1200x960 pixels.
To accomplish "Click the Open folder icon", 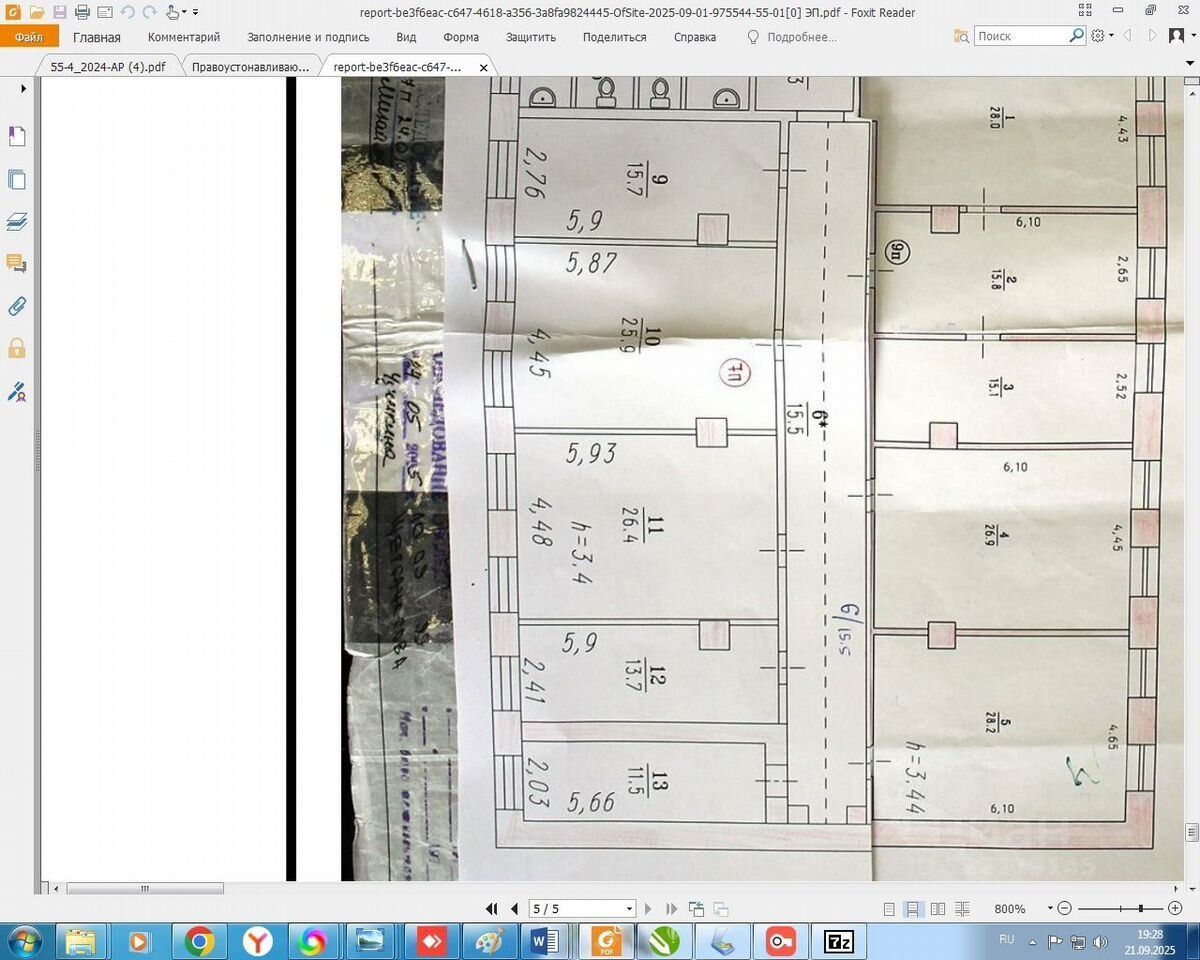I will click(37, 12).
